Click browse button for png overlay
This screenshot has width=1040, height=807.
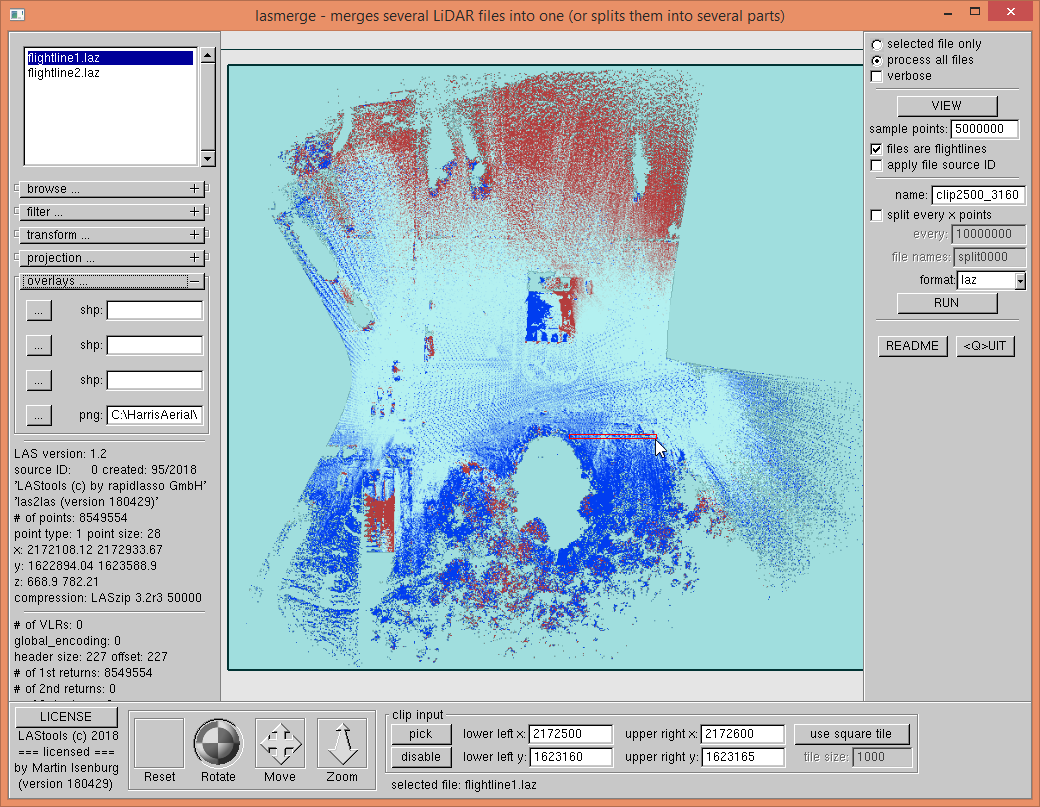coord(38,414)
